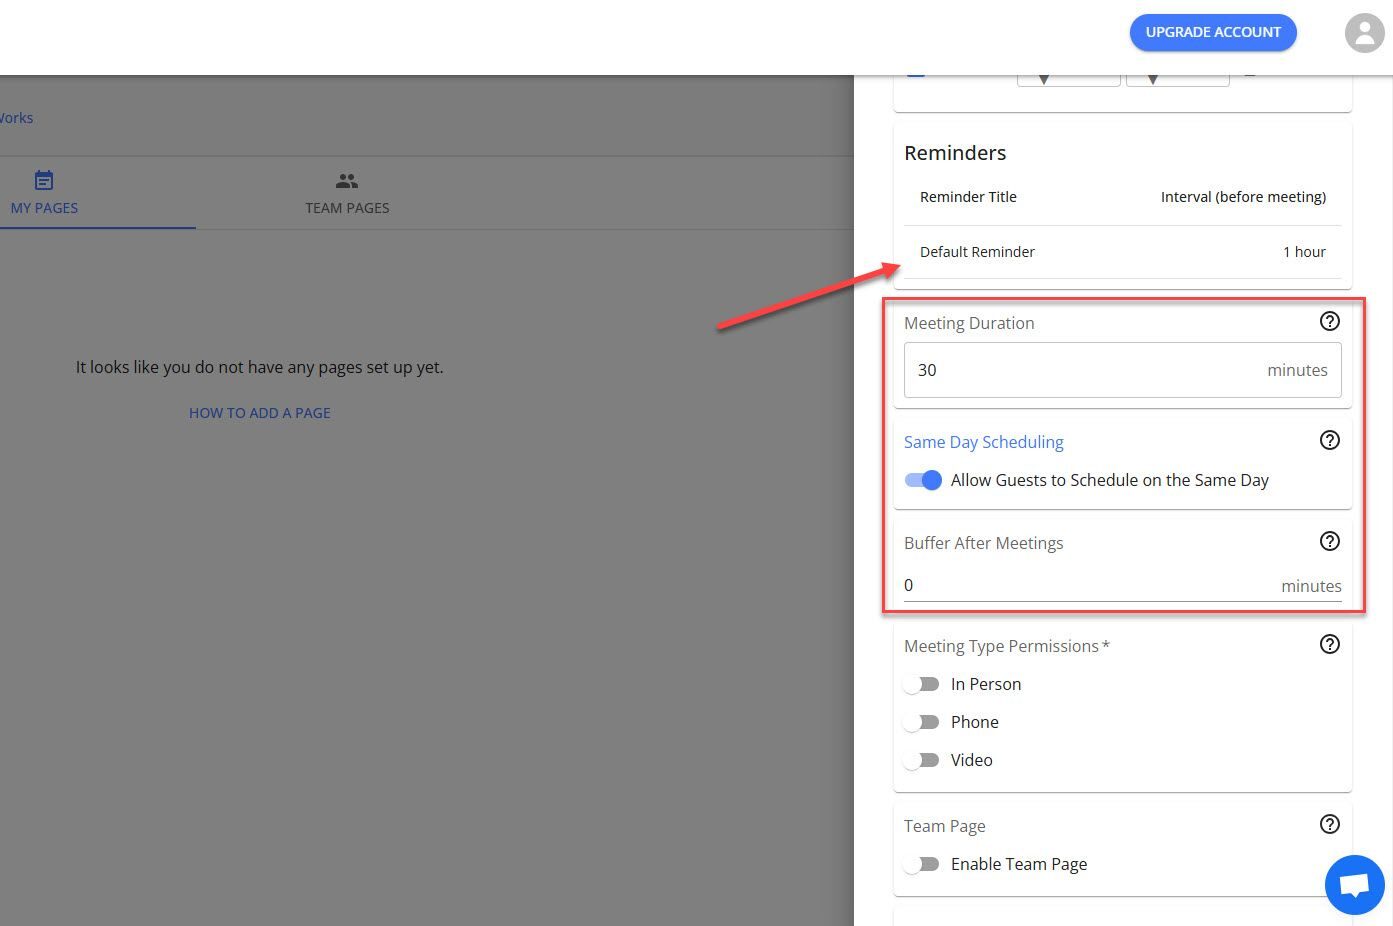Select the Default Reminder row
The height and width of the screenshot is (926, 1393).
point(1122,252)
